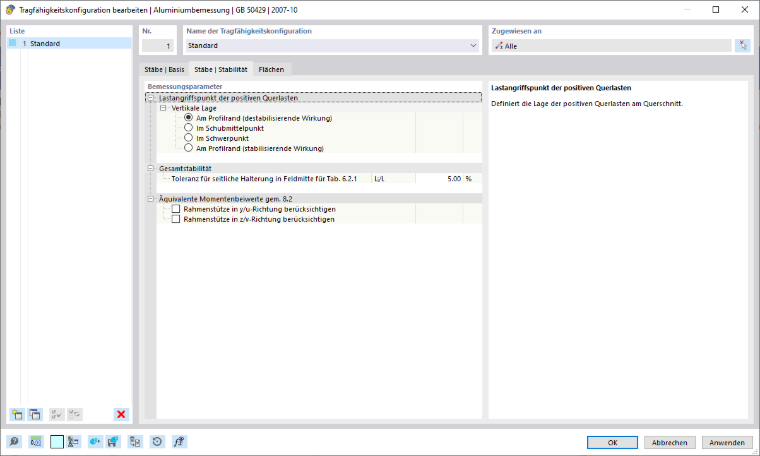Click the pick-objects cursor icon beside Alle

pyautogui.click(x=743, y=46)
